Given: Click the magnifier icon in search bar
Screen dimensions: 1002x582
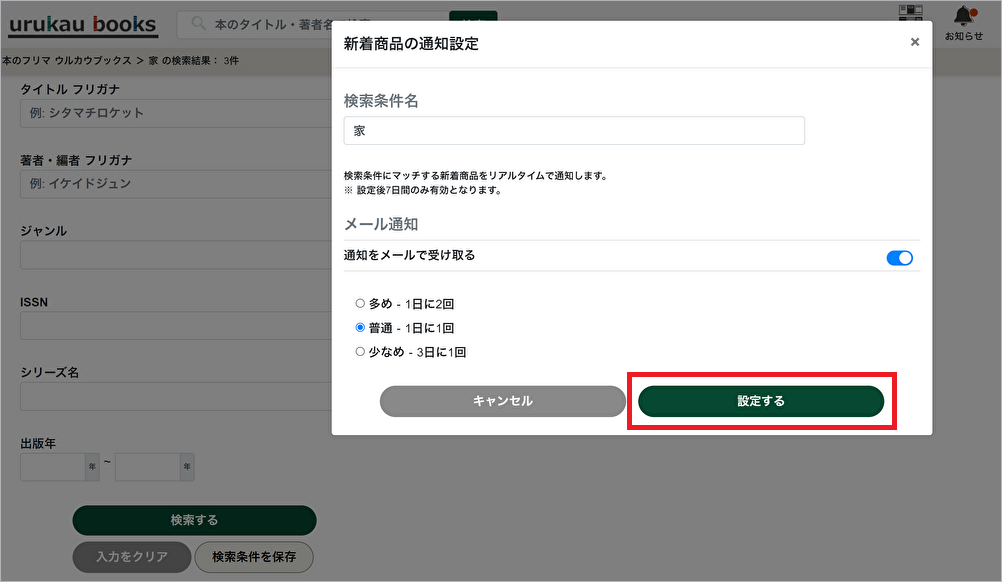Looking at the screenshot, I should 198,24.
